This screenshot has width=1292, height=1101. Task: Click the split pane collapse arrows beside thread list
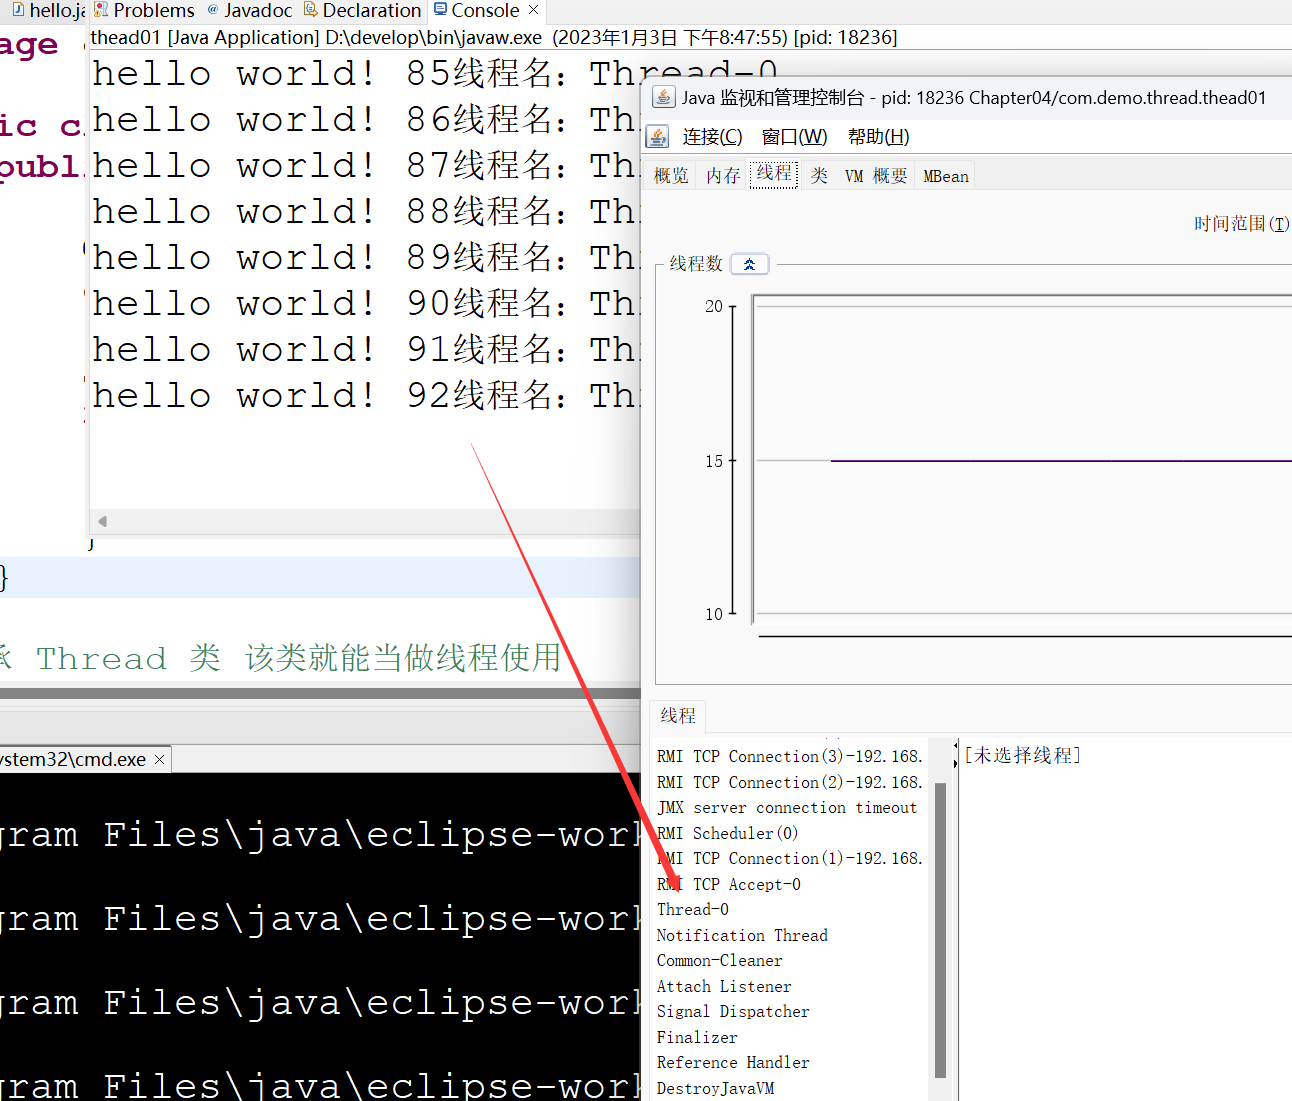click(x=954, y=754)
